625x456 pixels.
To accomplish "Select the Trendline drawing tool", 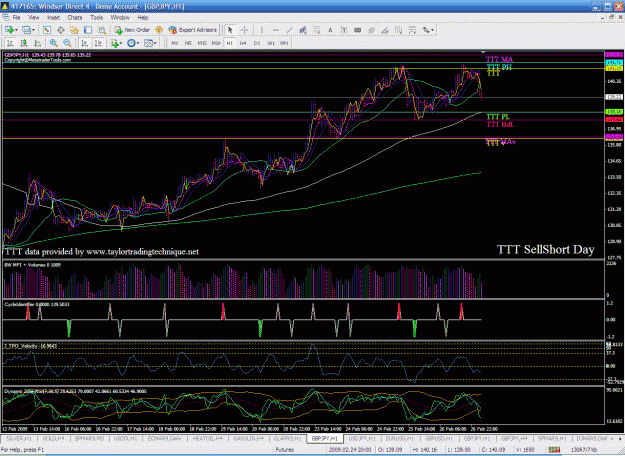I will [x=289, y=30].
